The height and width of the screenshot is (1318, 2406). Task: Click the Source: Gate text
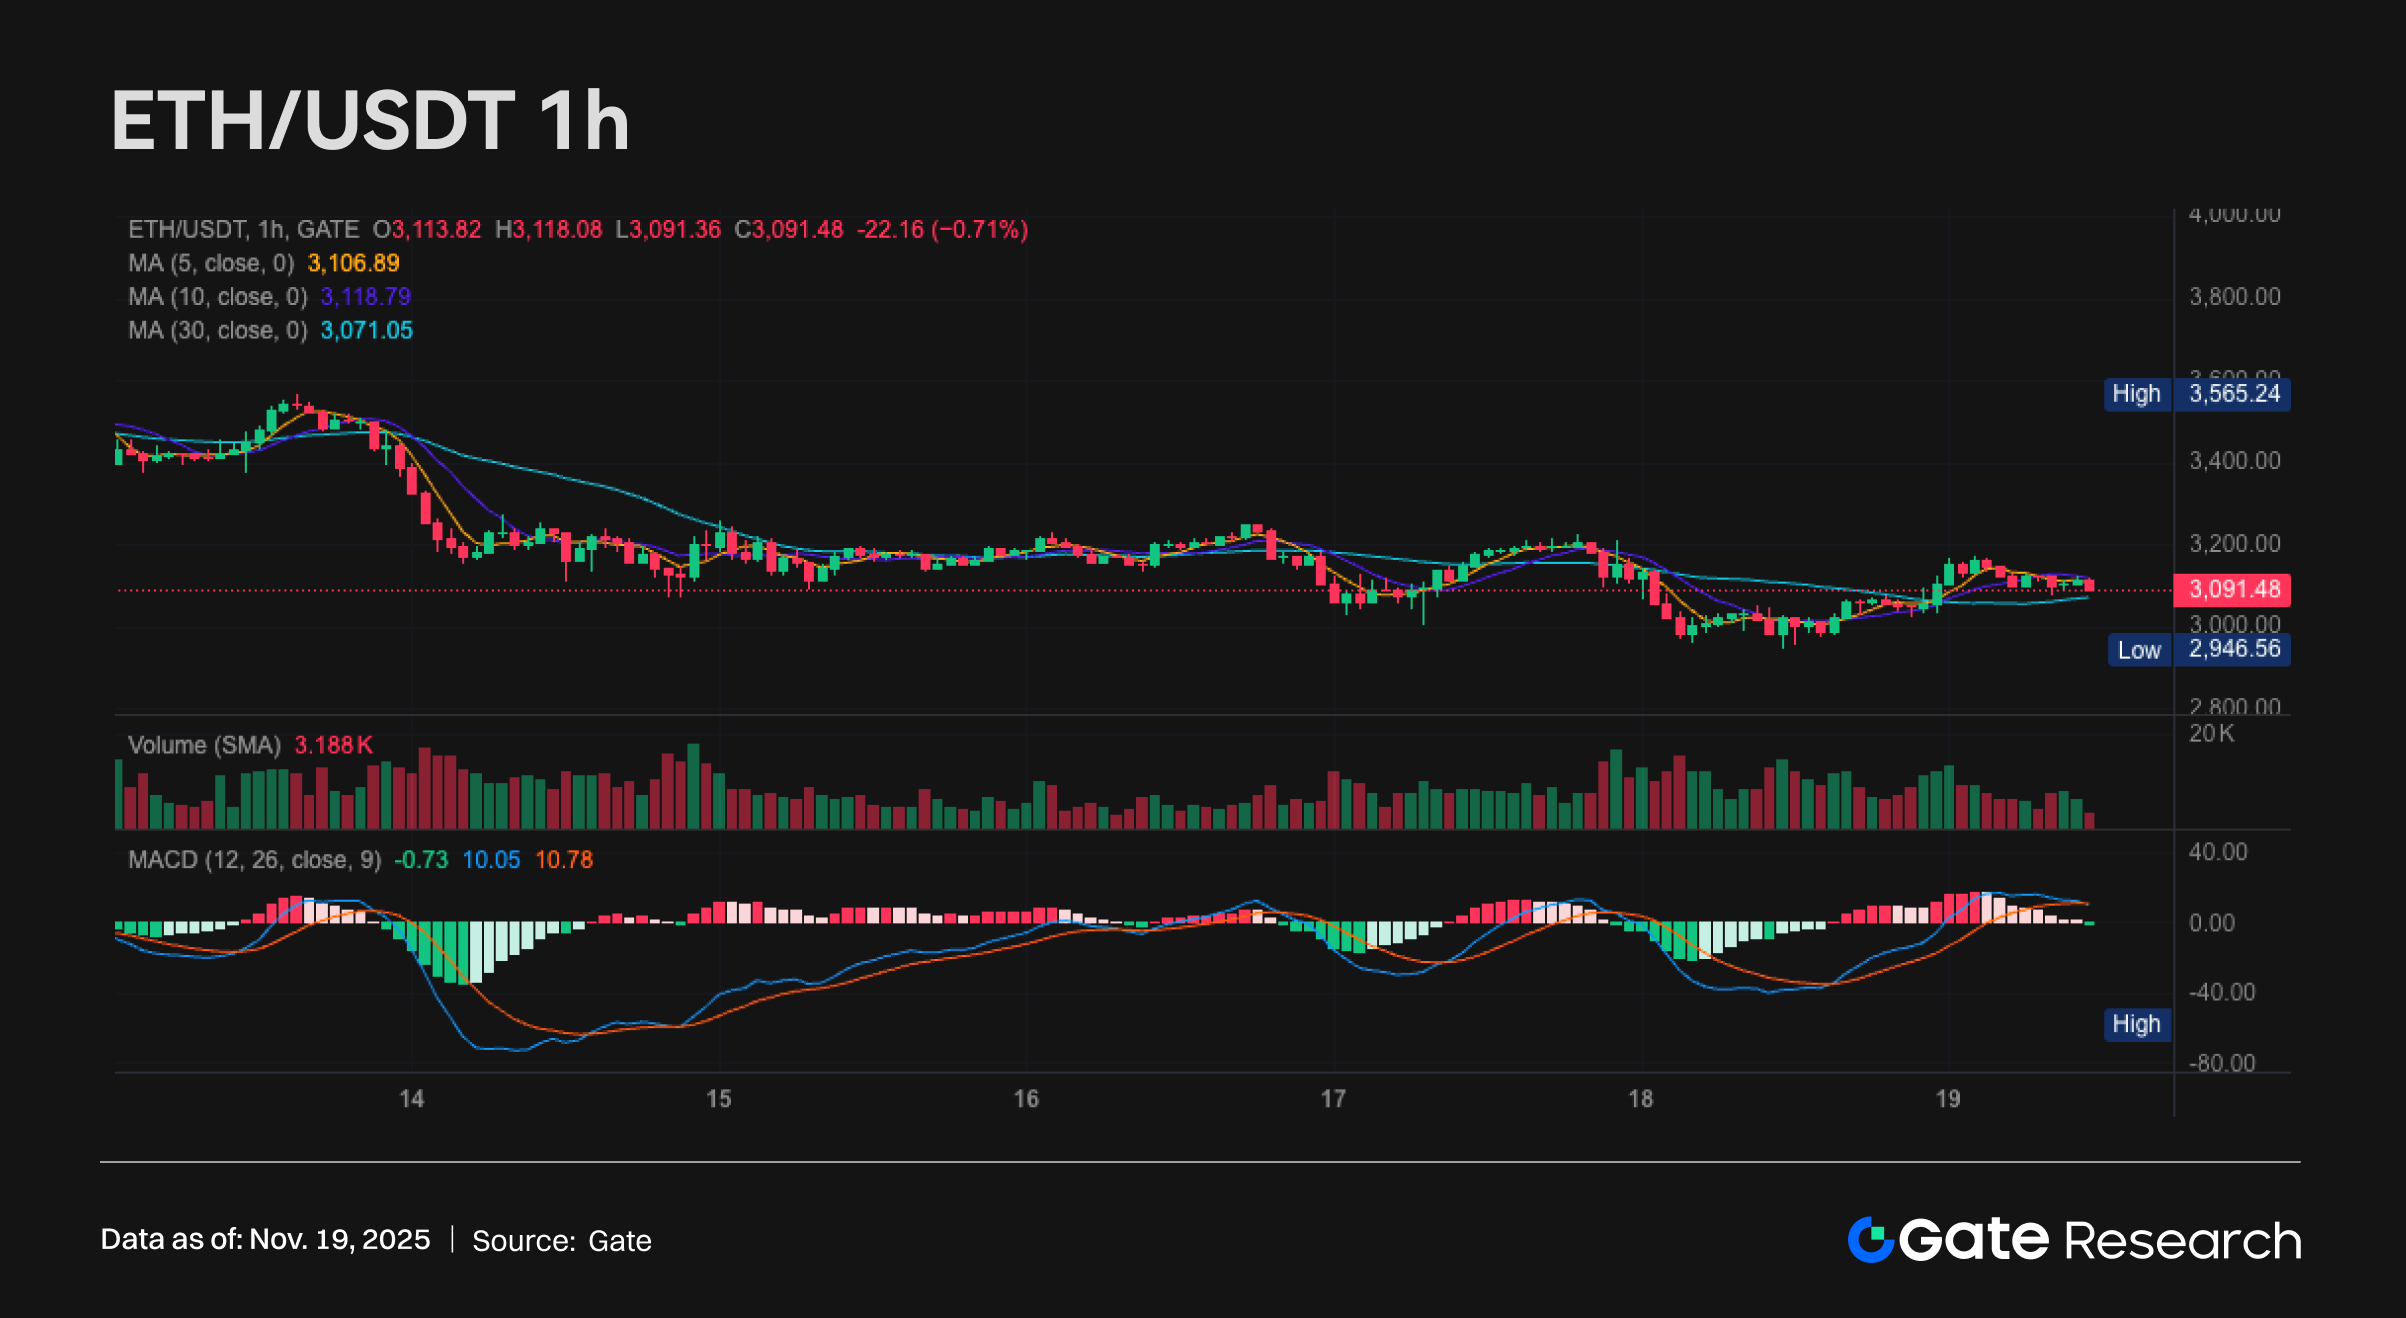click(561, 1241)
